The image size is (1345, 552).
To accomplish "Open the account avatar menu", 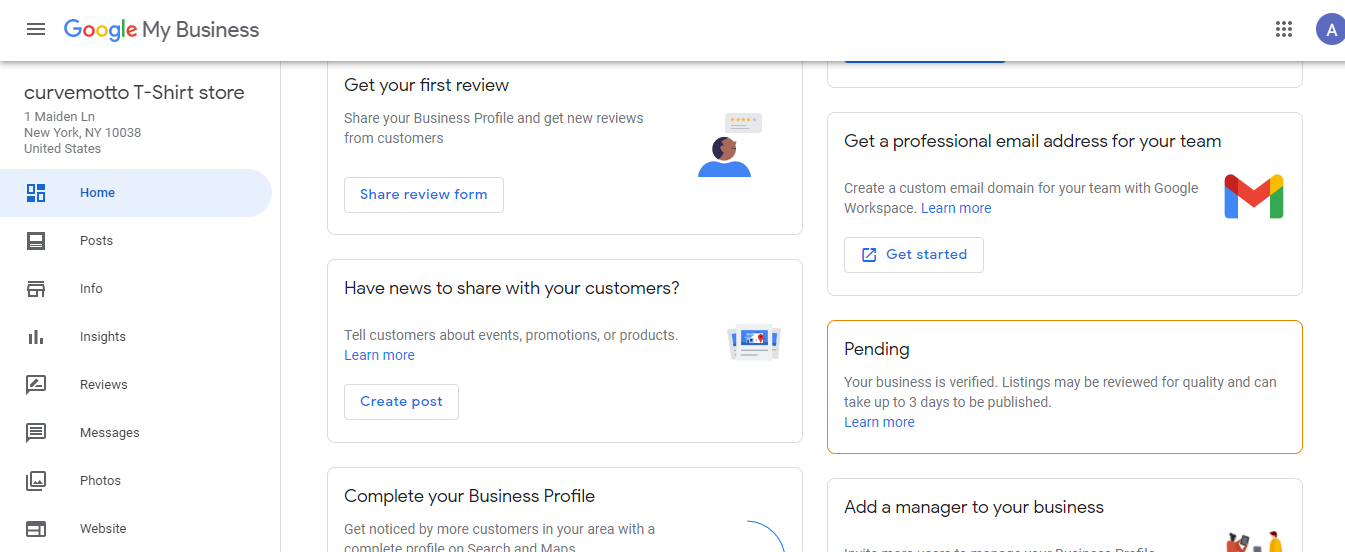I will pyautogui.click(x=1330, y=29).
